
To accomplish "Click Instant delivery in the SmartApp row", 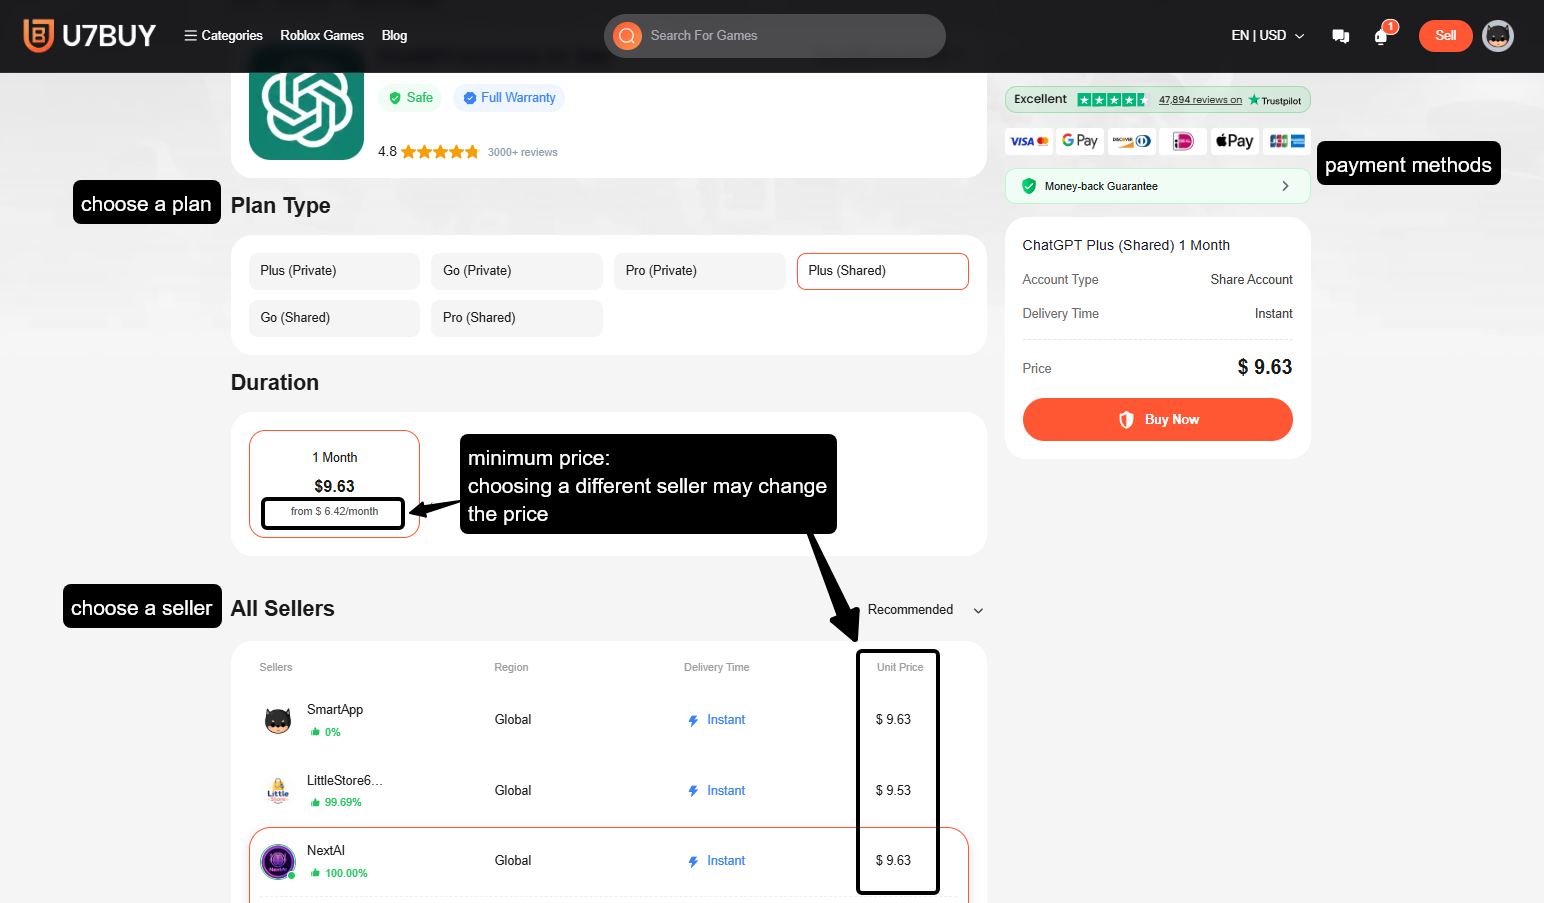I will coord(716,720).
